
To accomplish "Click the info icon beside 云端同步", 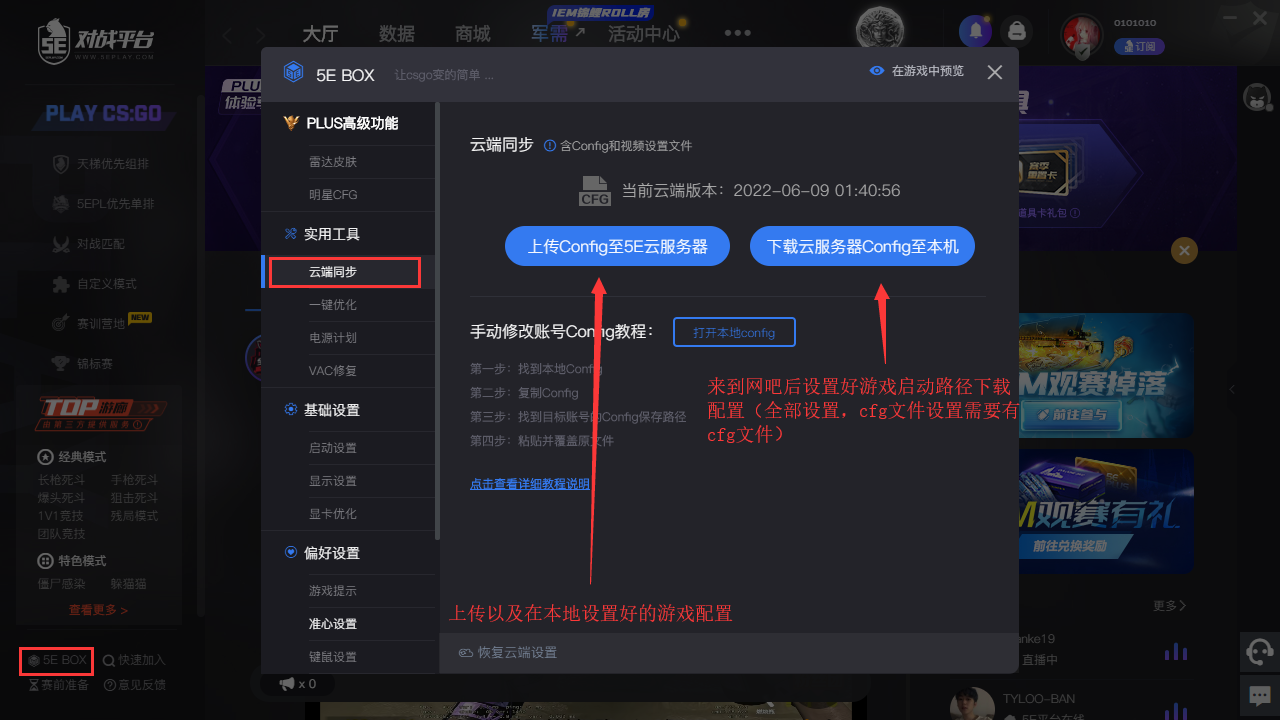I will click(x=549, y=146).
